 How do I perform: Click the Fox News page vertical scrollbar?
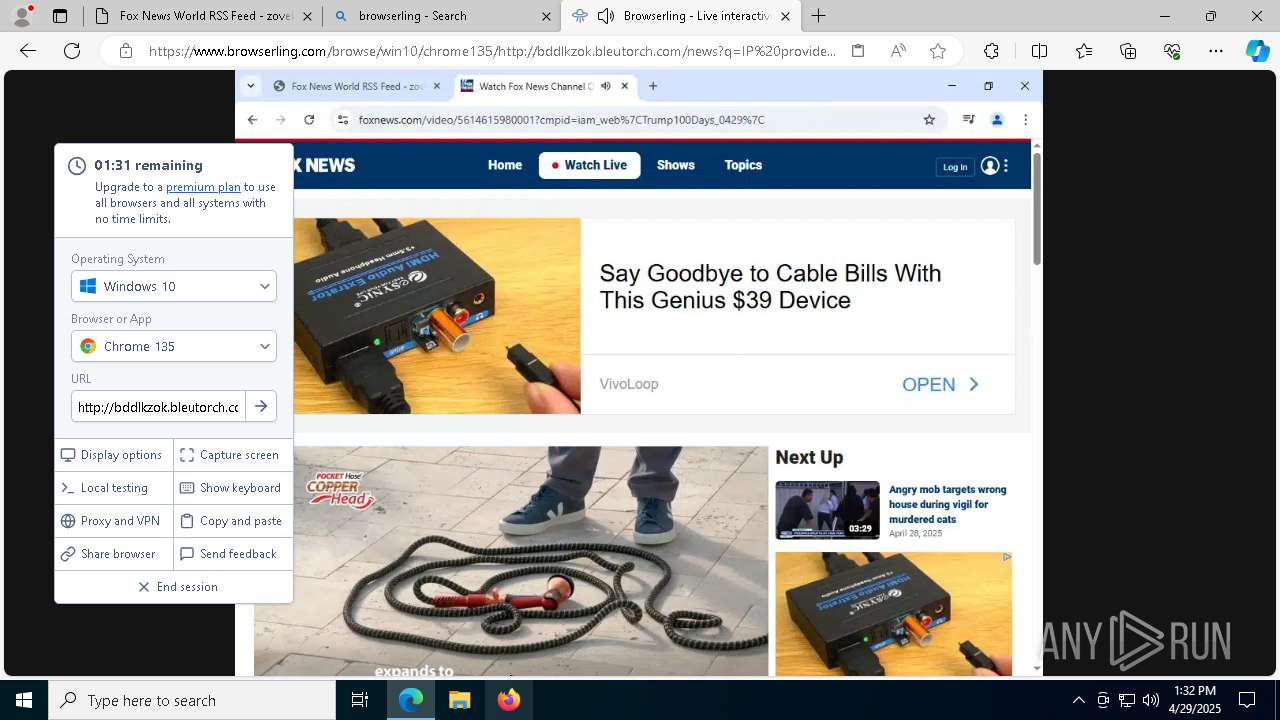click(1037, 210)
